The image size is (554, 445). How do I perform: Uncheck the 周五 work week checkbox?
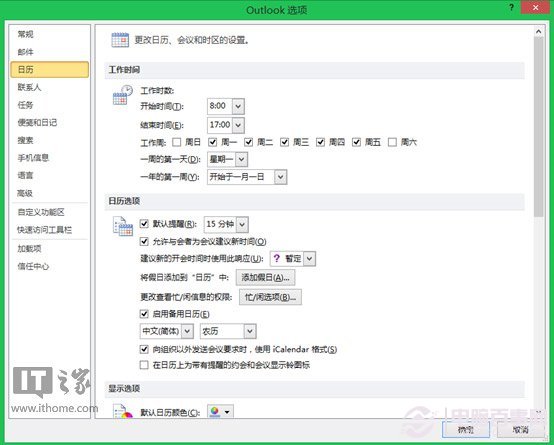coord(356,142)
